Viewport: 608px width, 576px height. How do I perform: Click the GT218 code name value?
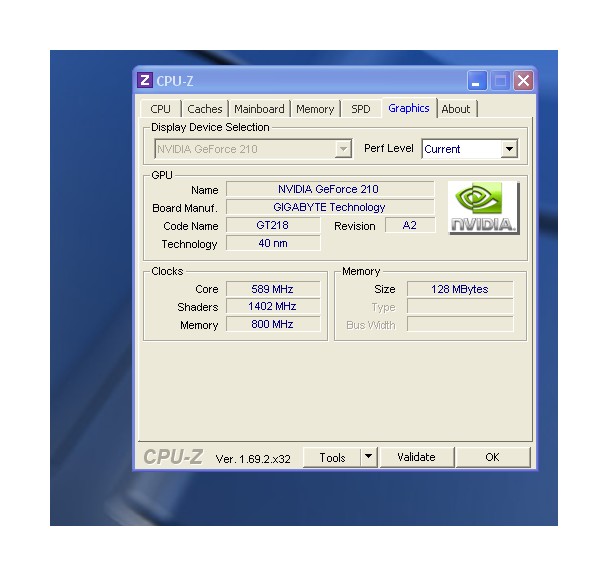[273, 225]
